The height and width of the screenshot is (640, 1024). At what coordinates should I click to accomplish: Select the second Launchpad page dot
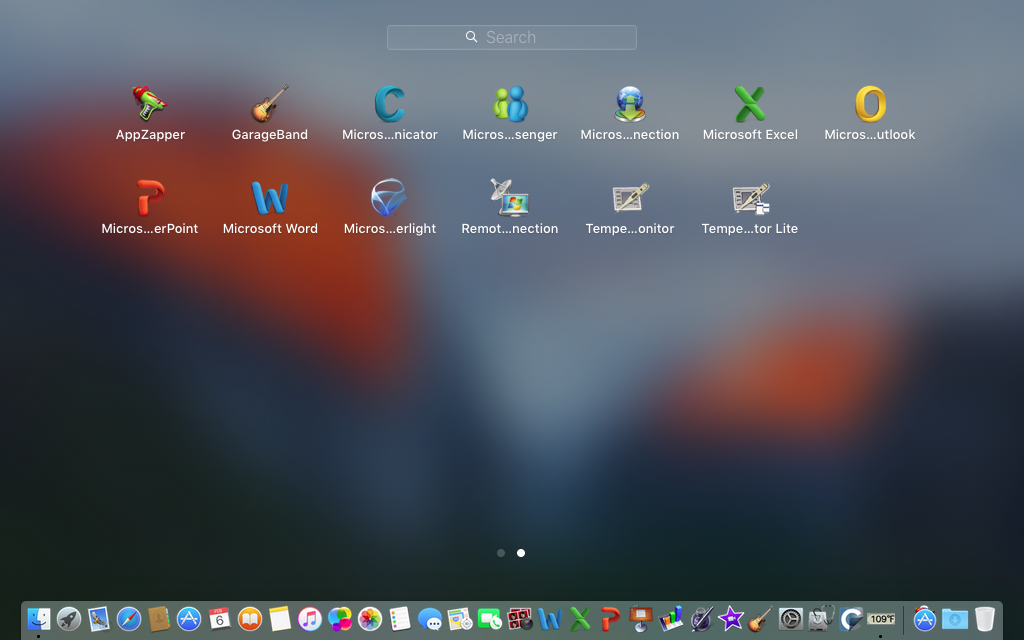click(520, 553)
